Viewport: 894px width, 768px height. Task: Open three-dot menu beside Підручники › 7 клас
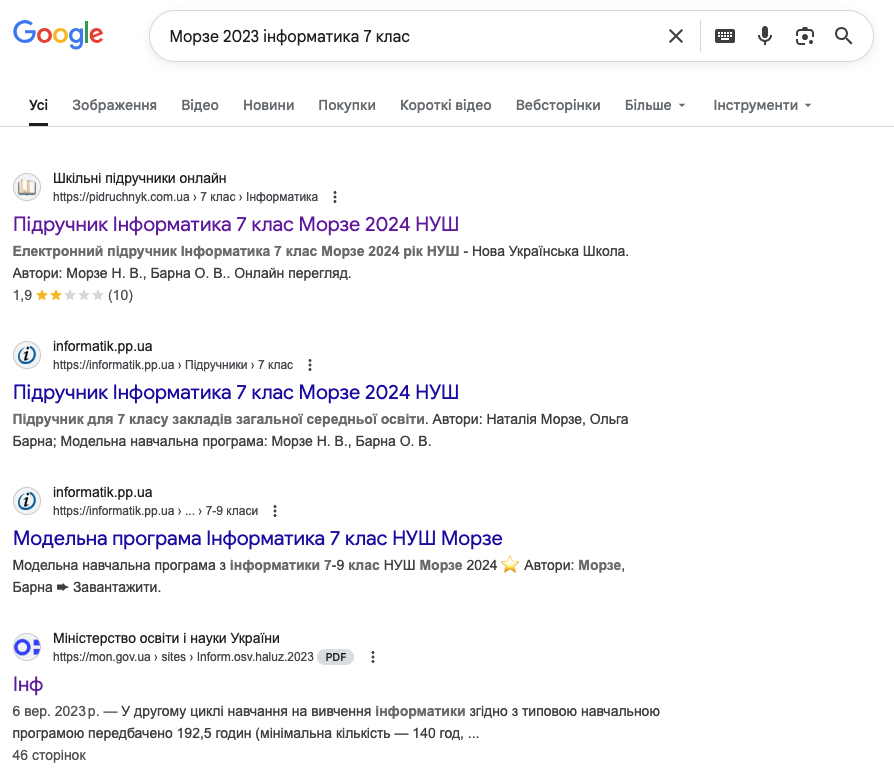click(310, 365)
